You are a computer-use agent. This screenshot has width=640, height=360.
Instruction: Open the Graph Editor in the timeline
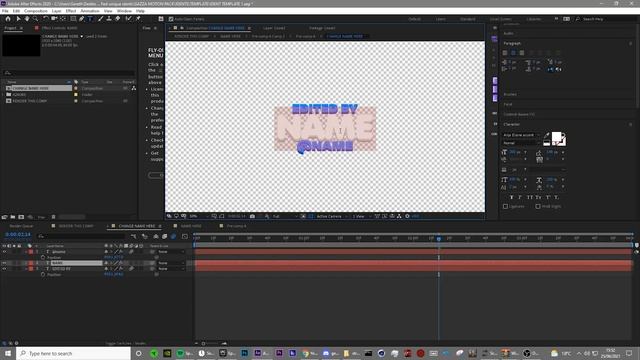185,236
